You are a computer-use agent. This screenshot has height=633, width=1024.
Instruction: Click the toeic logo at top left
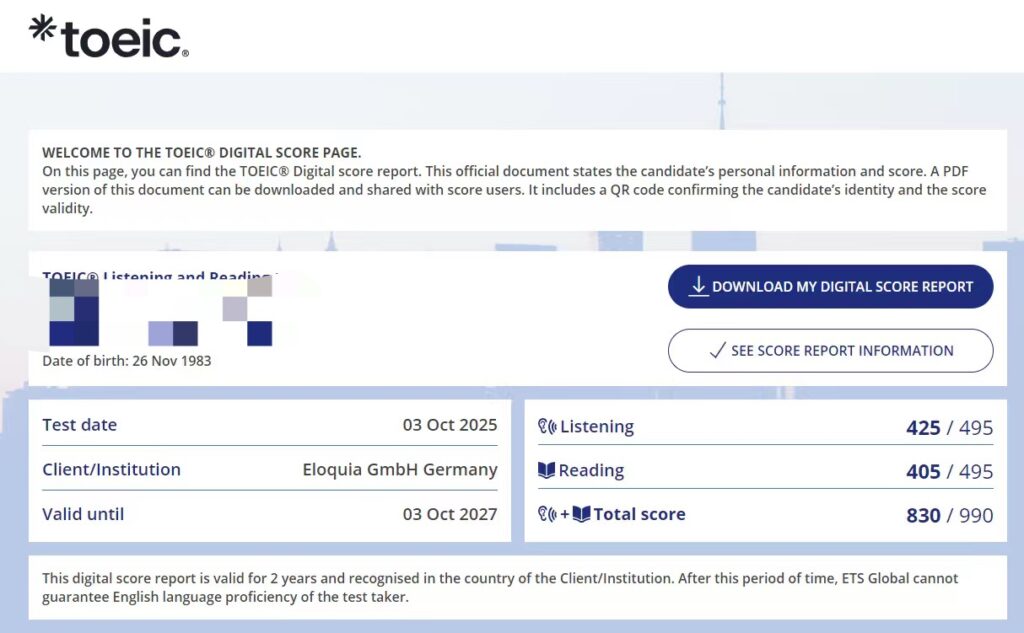pos(108,36)
